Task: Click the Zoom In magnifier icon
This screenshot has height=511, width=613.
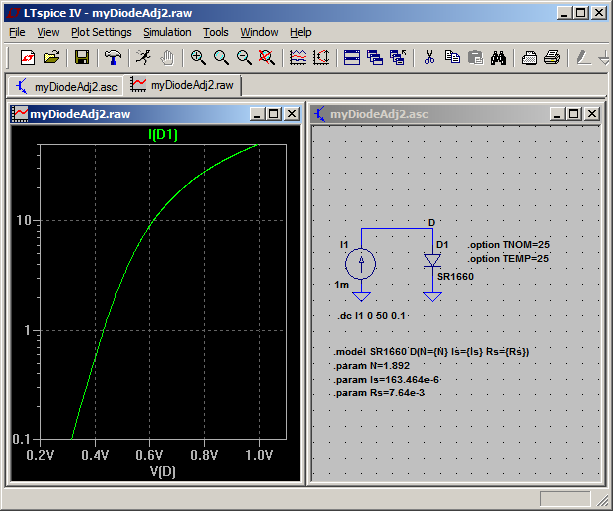Action: pos(198,57)
